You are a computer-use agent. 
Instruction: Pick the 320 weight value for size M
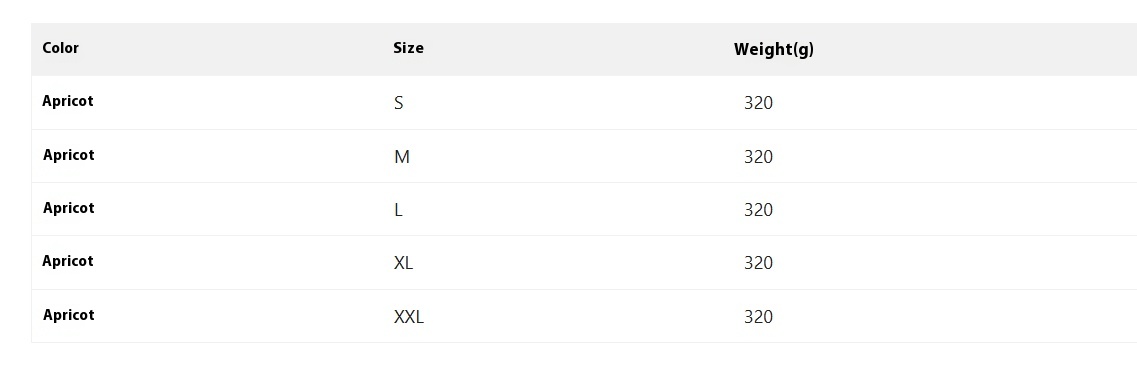coord(758,157)
